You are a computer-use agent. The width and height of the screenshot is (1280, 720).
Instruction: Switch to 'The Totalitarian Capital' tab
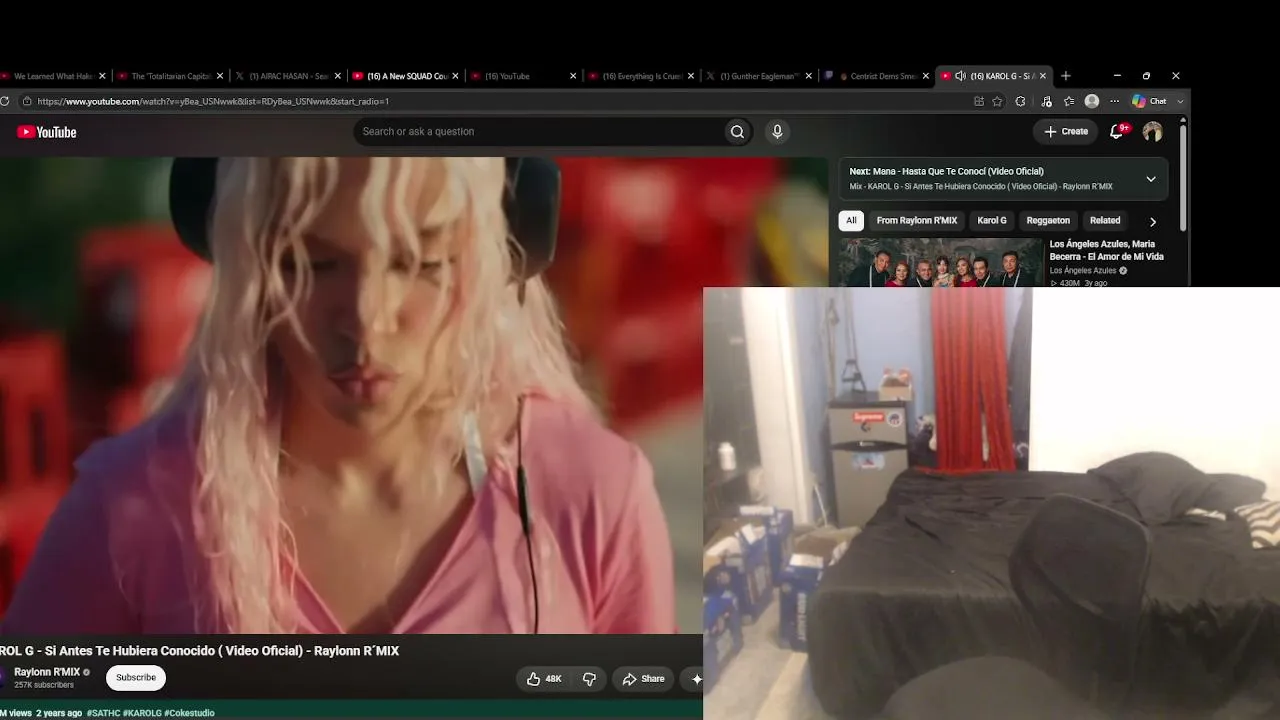pyautogui.click(x=170, y=76)
